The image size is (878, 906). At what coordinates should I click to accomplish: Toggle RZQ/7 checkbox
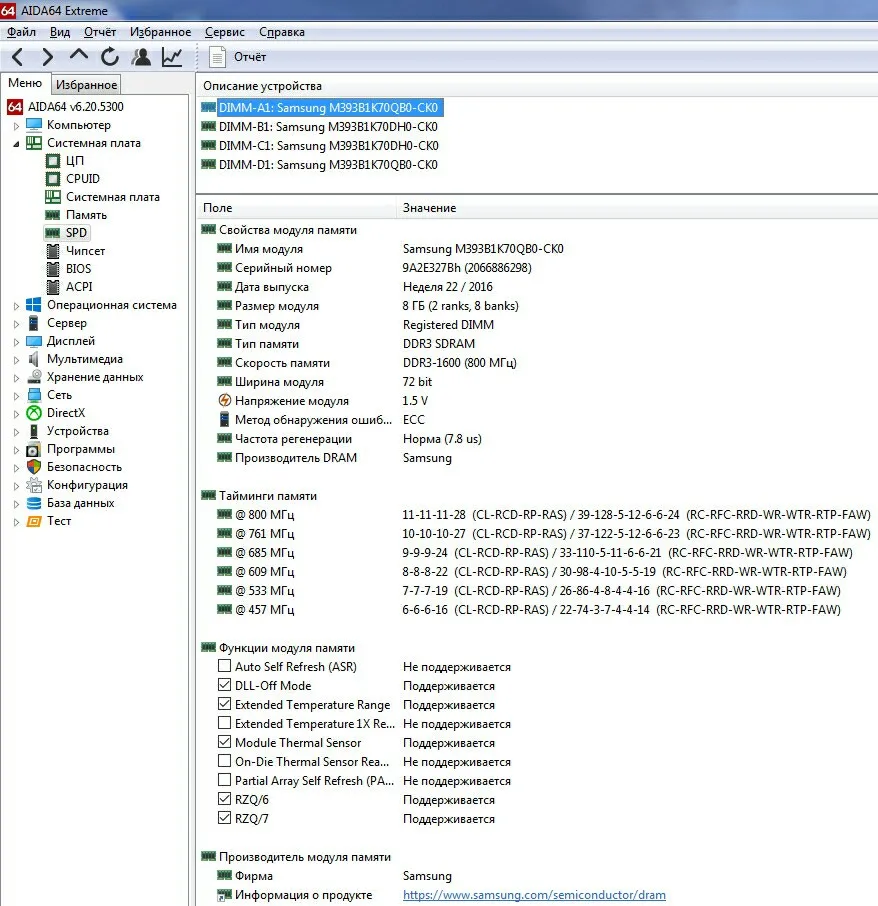click(x=224, y=818)
